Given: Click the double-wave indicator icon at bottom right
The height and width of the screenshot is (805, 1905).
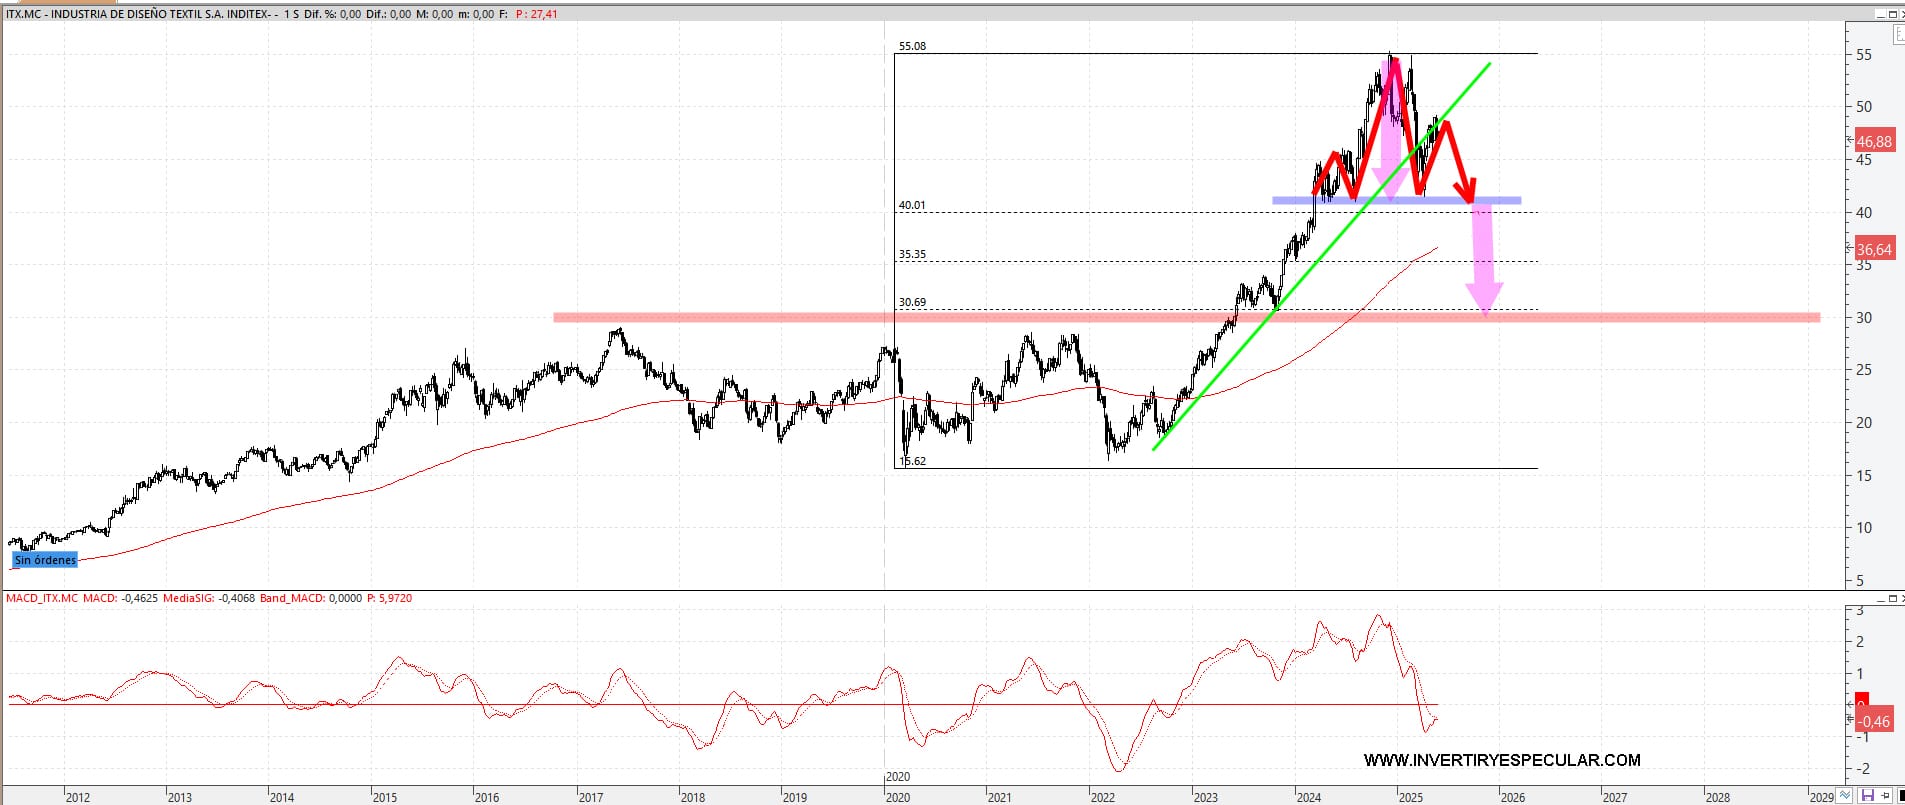Looking at the screenshot, I should pyautogui.click(x=1845, y=796).
